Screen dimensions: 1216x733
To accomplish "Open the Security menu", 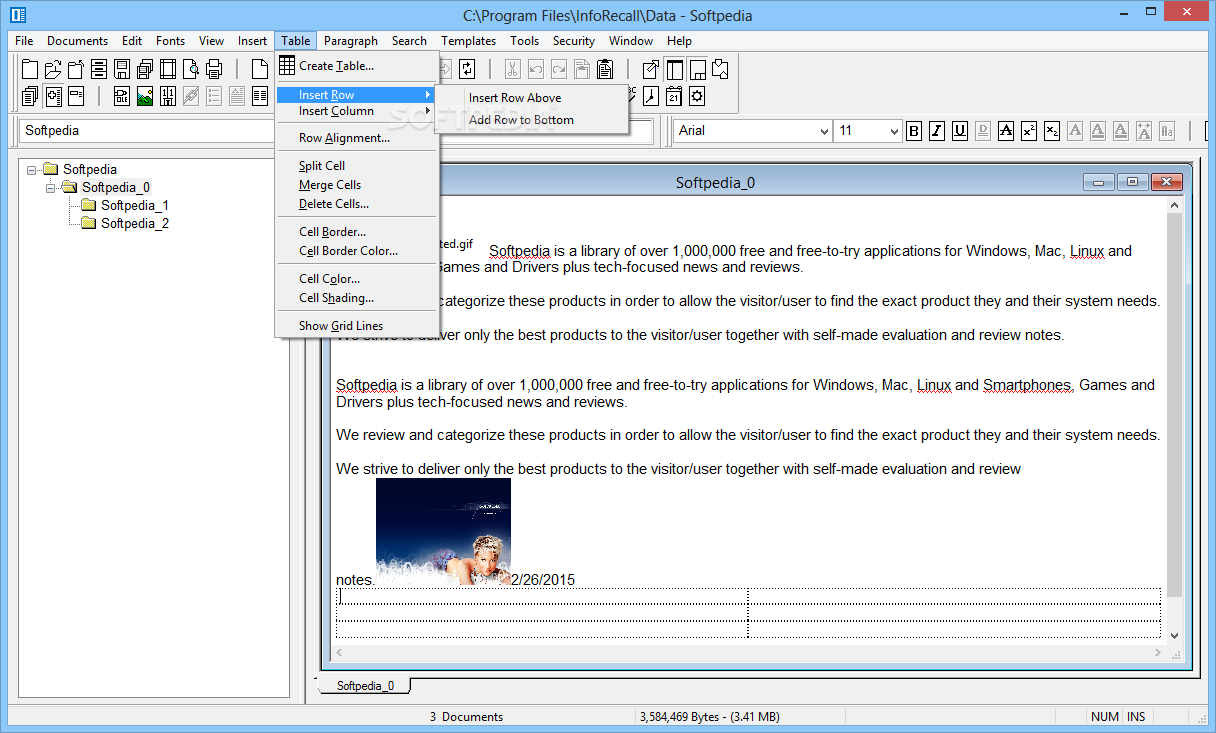I will tap(574, 41).
